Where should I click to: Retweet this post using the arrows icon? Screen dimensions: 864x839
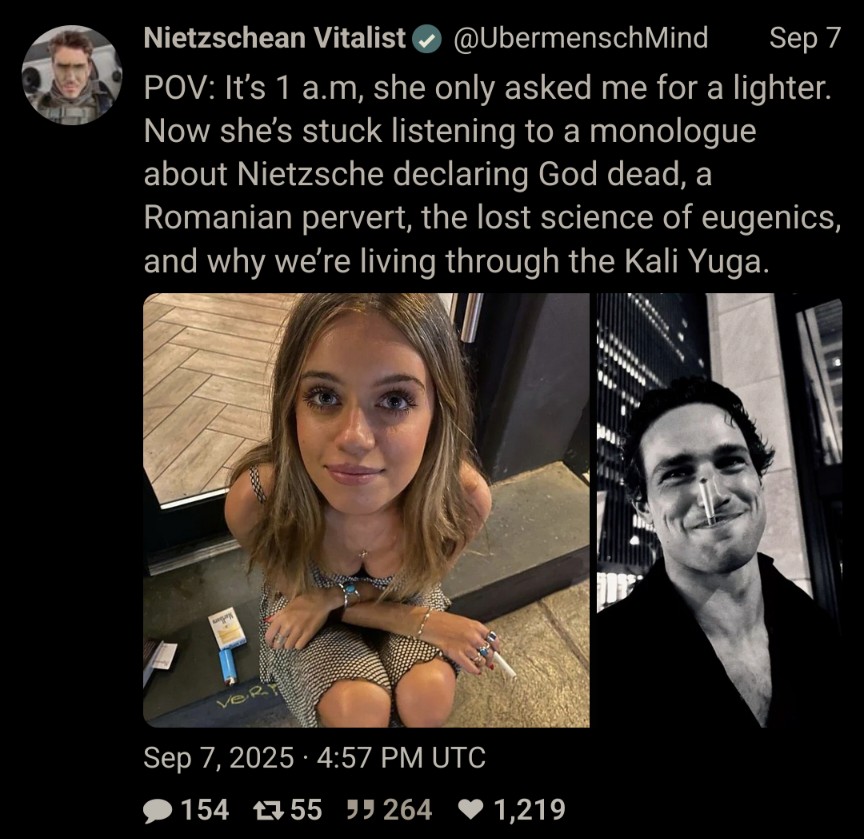click(x=270, y=809)
